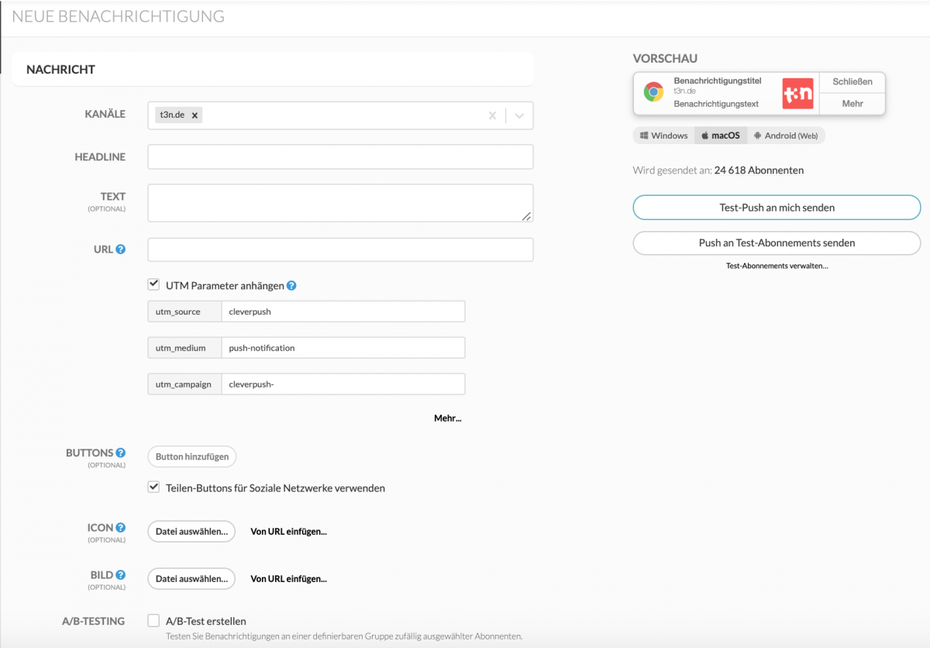Viewport: 930px width, 648px height.
Task: Click the help icon next to BILD label
Action: pos(121,575)
